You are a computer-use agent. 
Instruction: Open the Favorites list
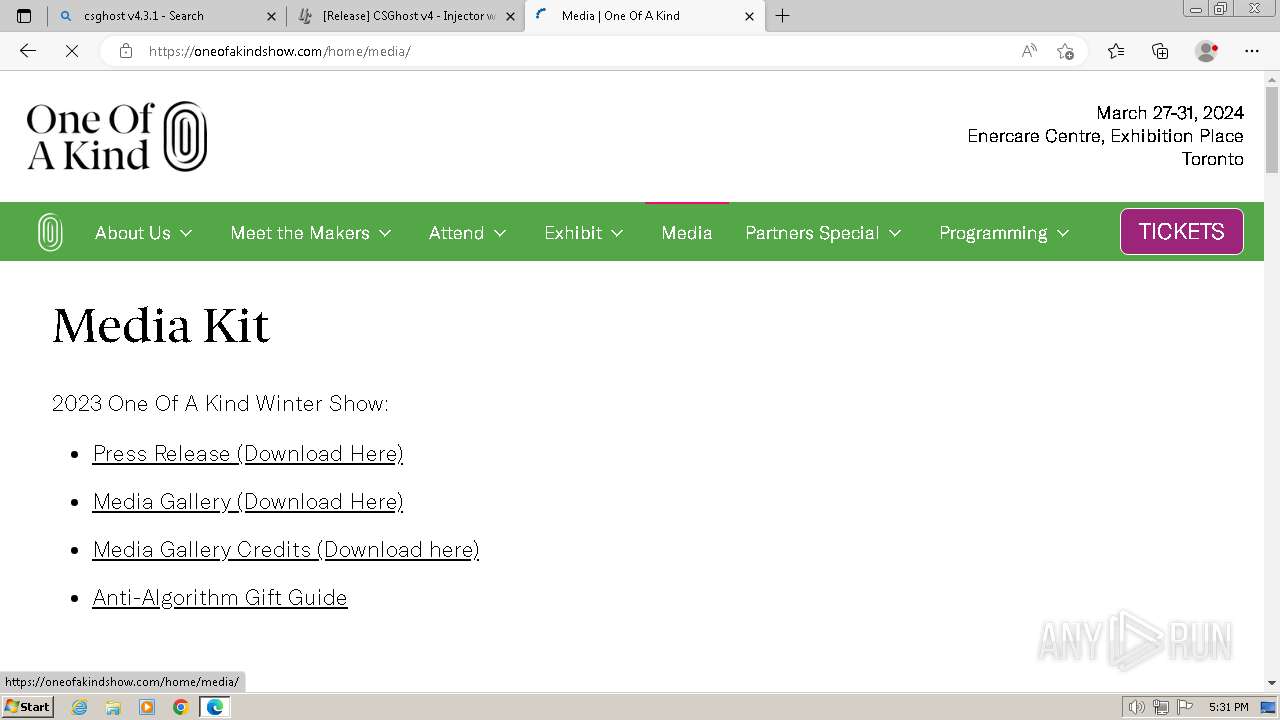1116,51
